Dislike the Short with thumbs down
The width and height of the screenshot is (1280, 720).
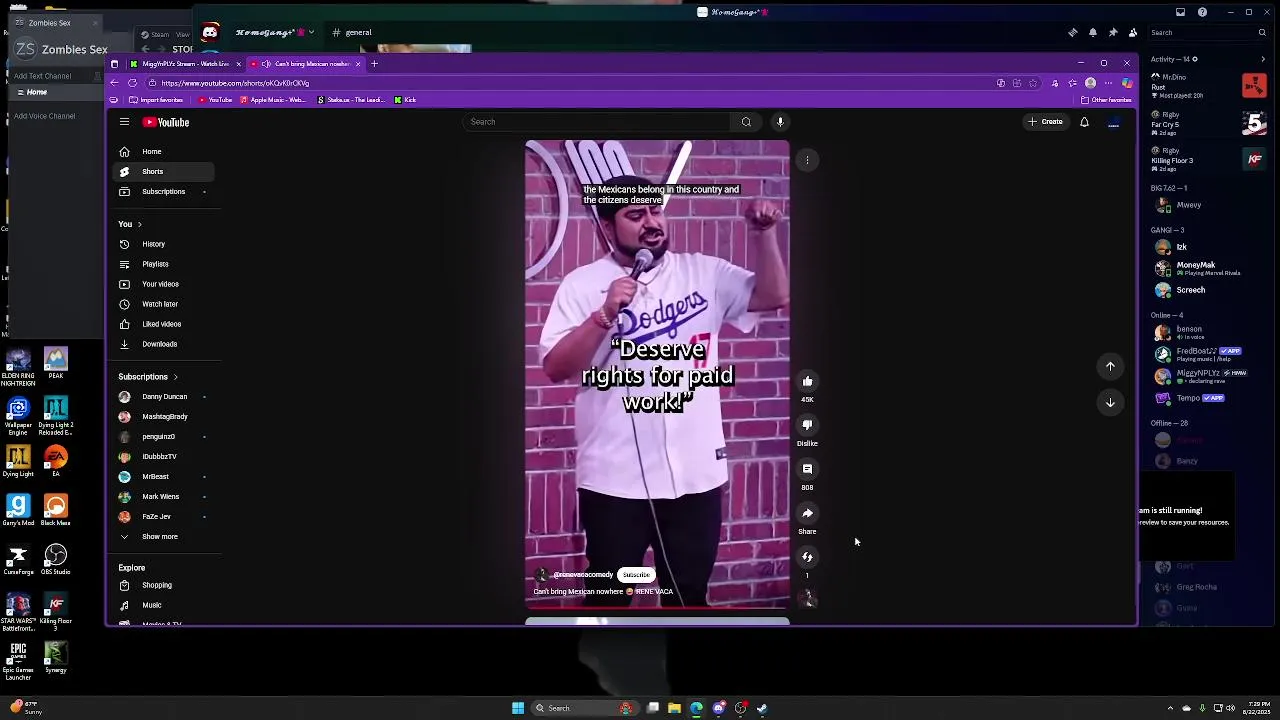(807, 425)
